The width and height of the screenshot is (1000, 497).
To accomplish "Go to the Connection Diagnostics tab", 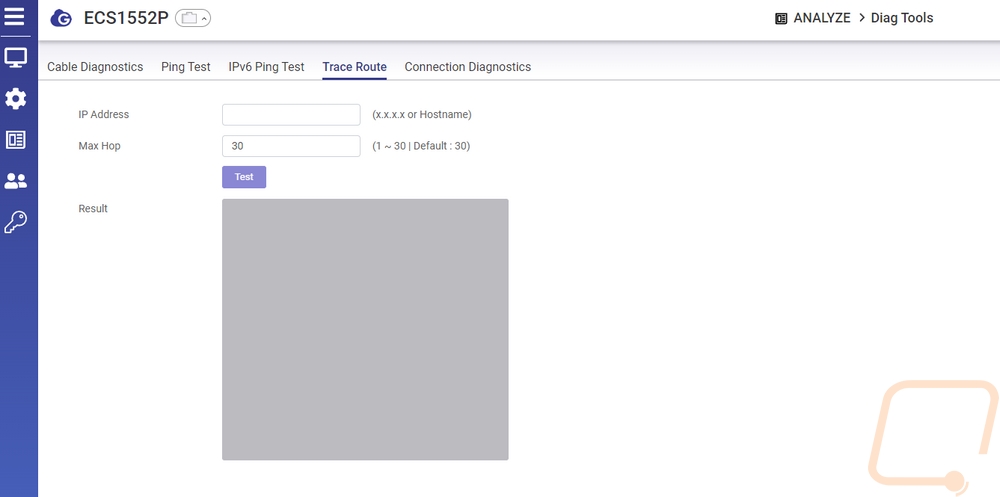I will point(467,67).
